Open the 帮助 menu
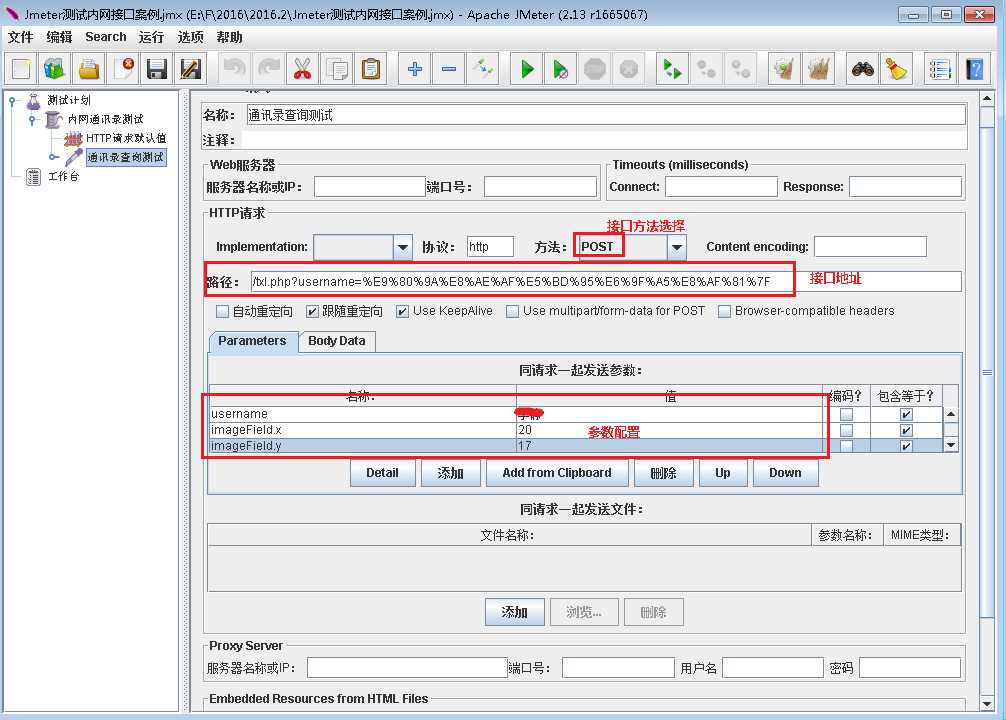Screen dimensions: 1006x720 click(229, 37)
